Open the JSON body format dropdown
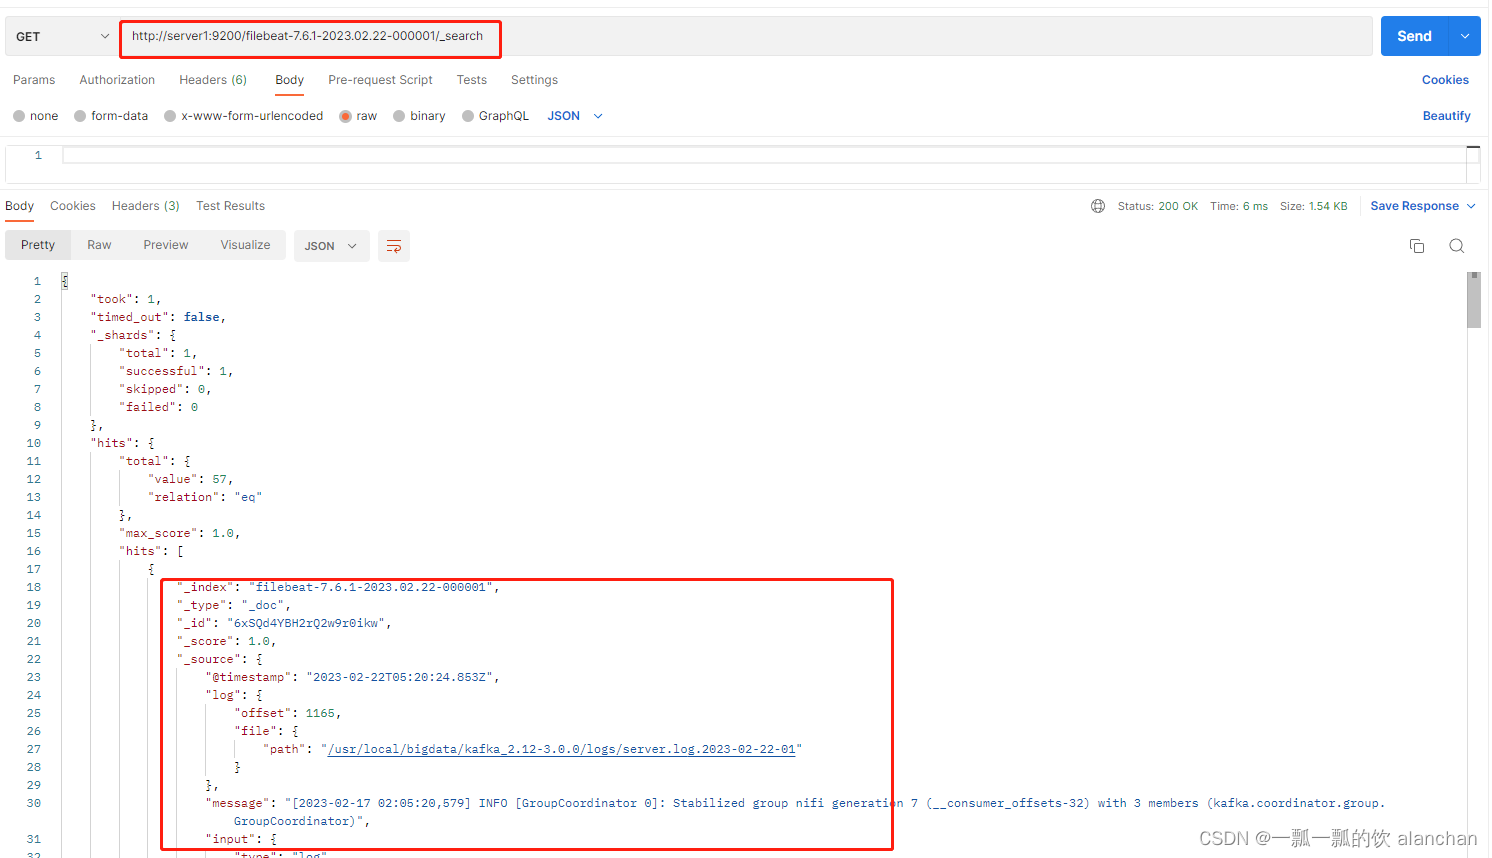The height and width of the screenshot is (858, 1492). pyautogui.click(x=573, y=115)
